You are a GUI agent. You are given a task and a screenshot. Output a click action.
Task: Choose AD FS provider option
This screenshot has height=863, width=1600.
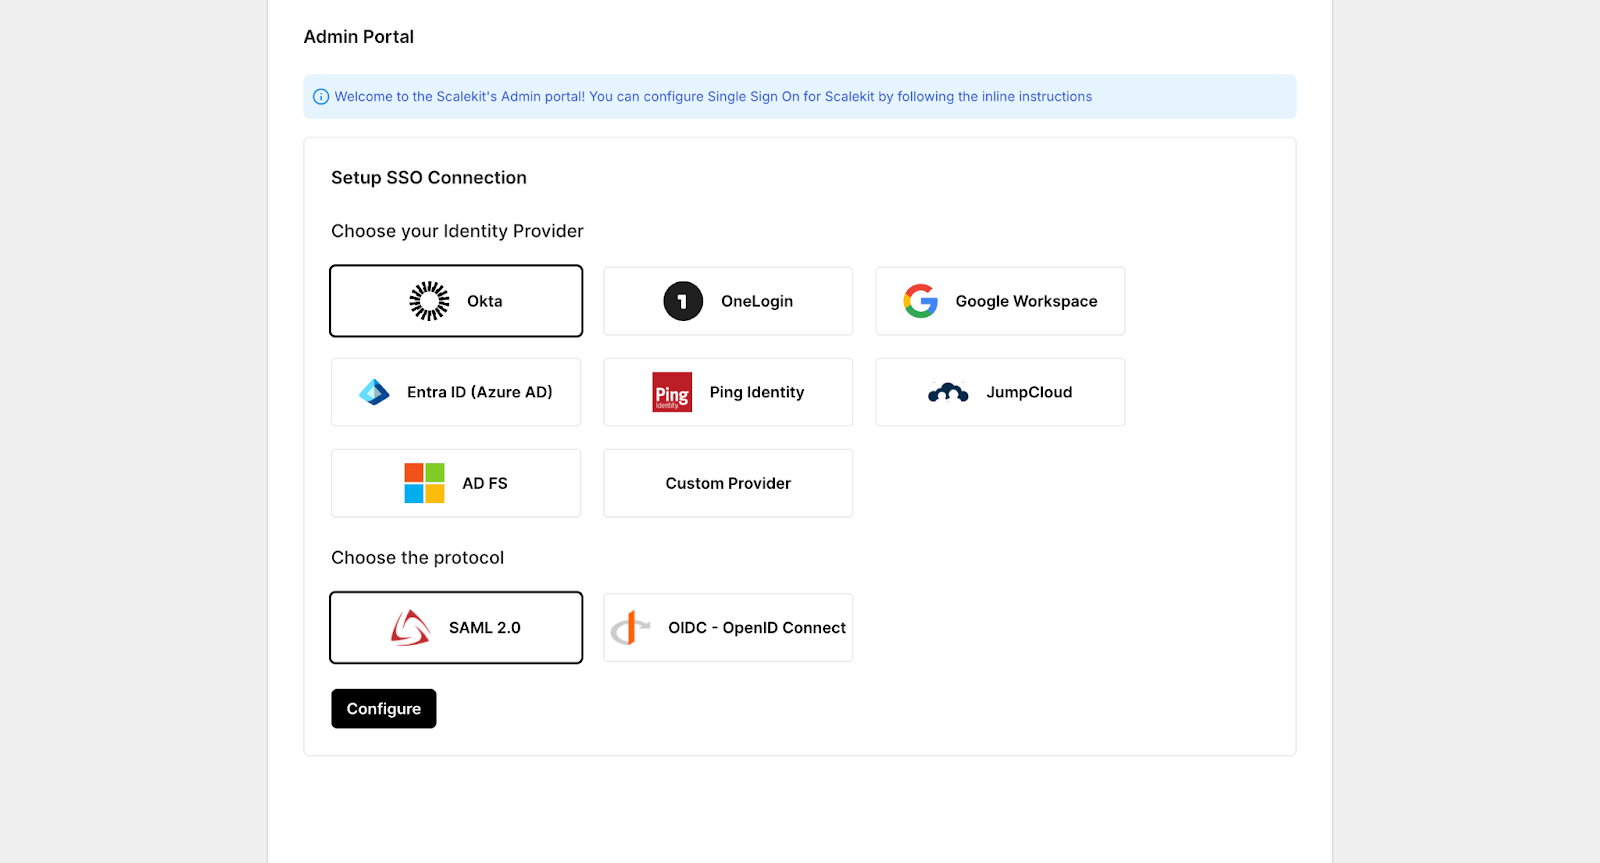point(456,483)
